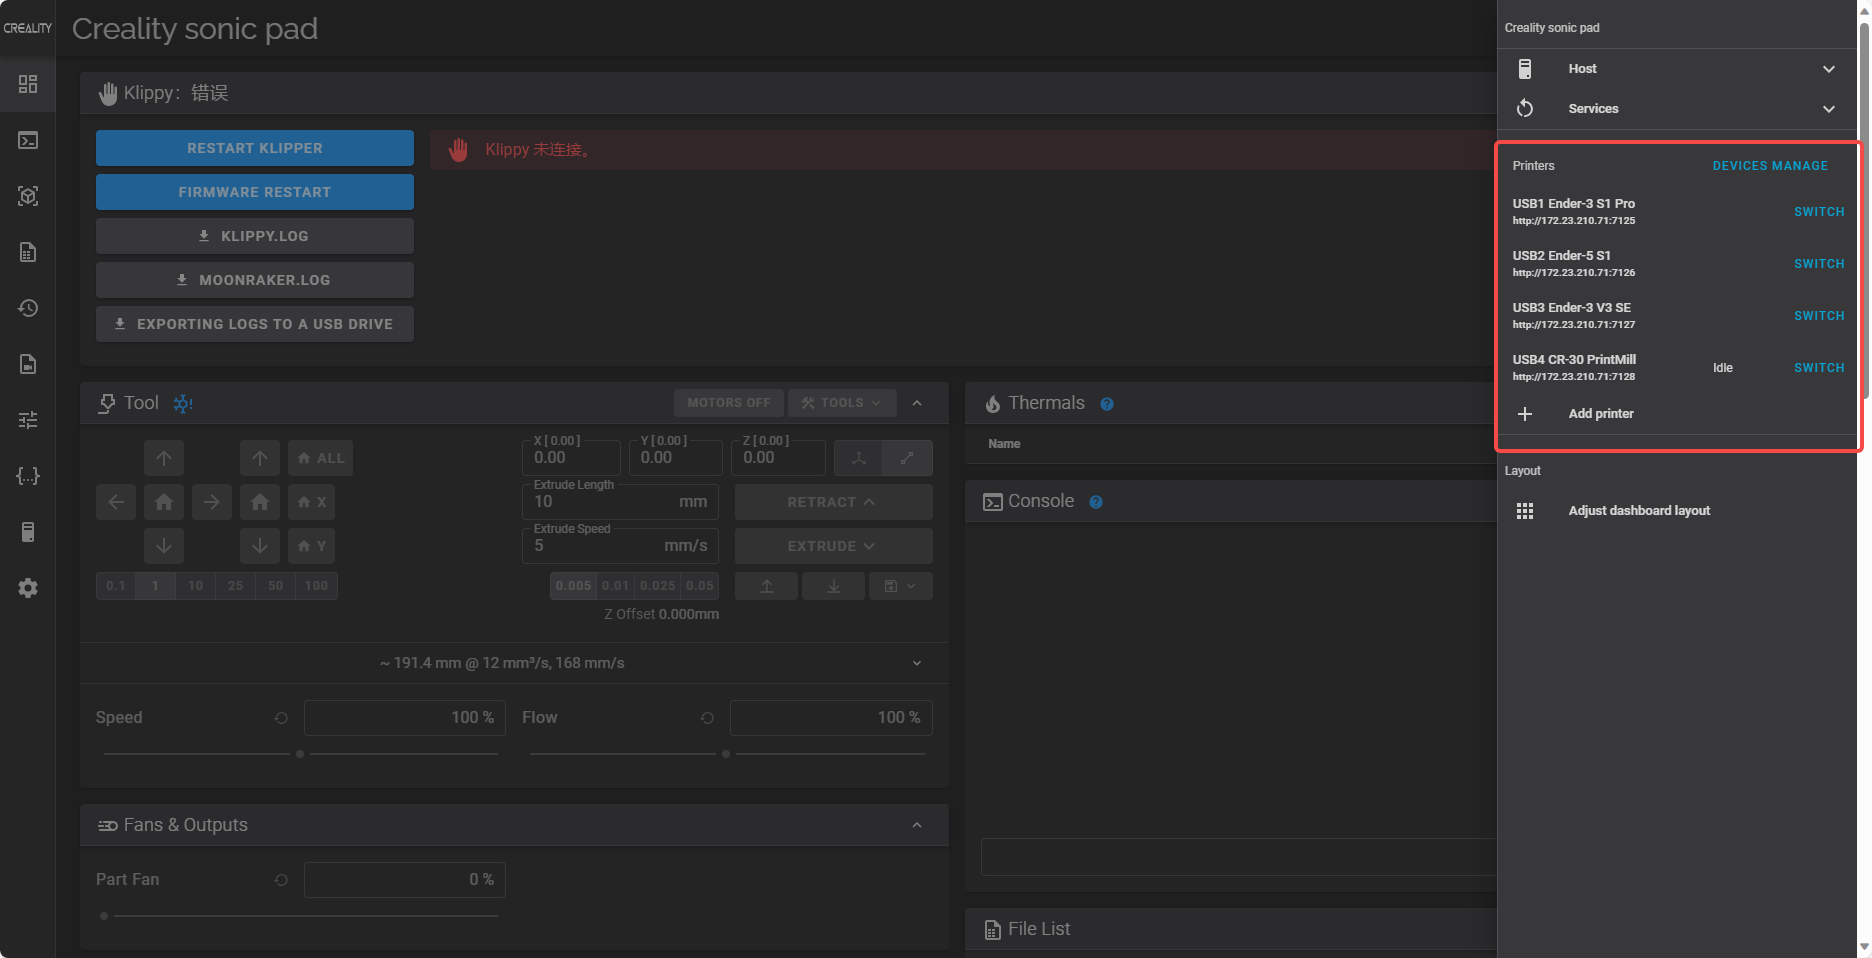Reset Flow to default
This screenshot has height=958, width=1872.
click(x=707, y=718)
